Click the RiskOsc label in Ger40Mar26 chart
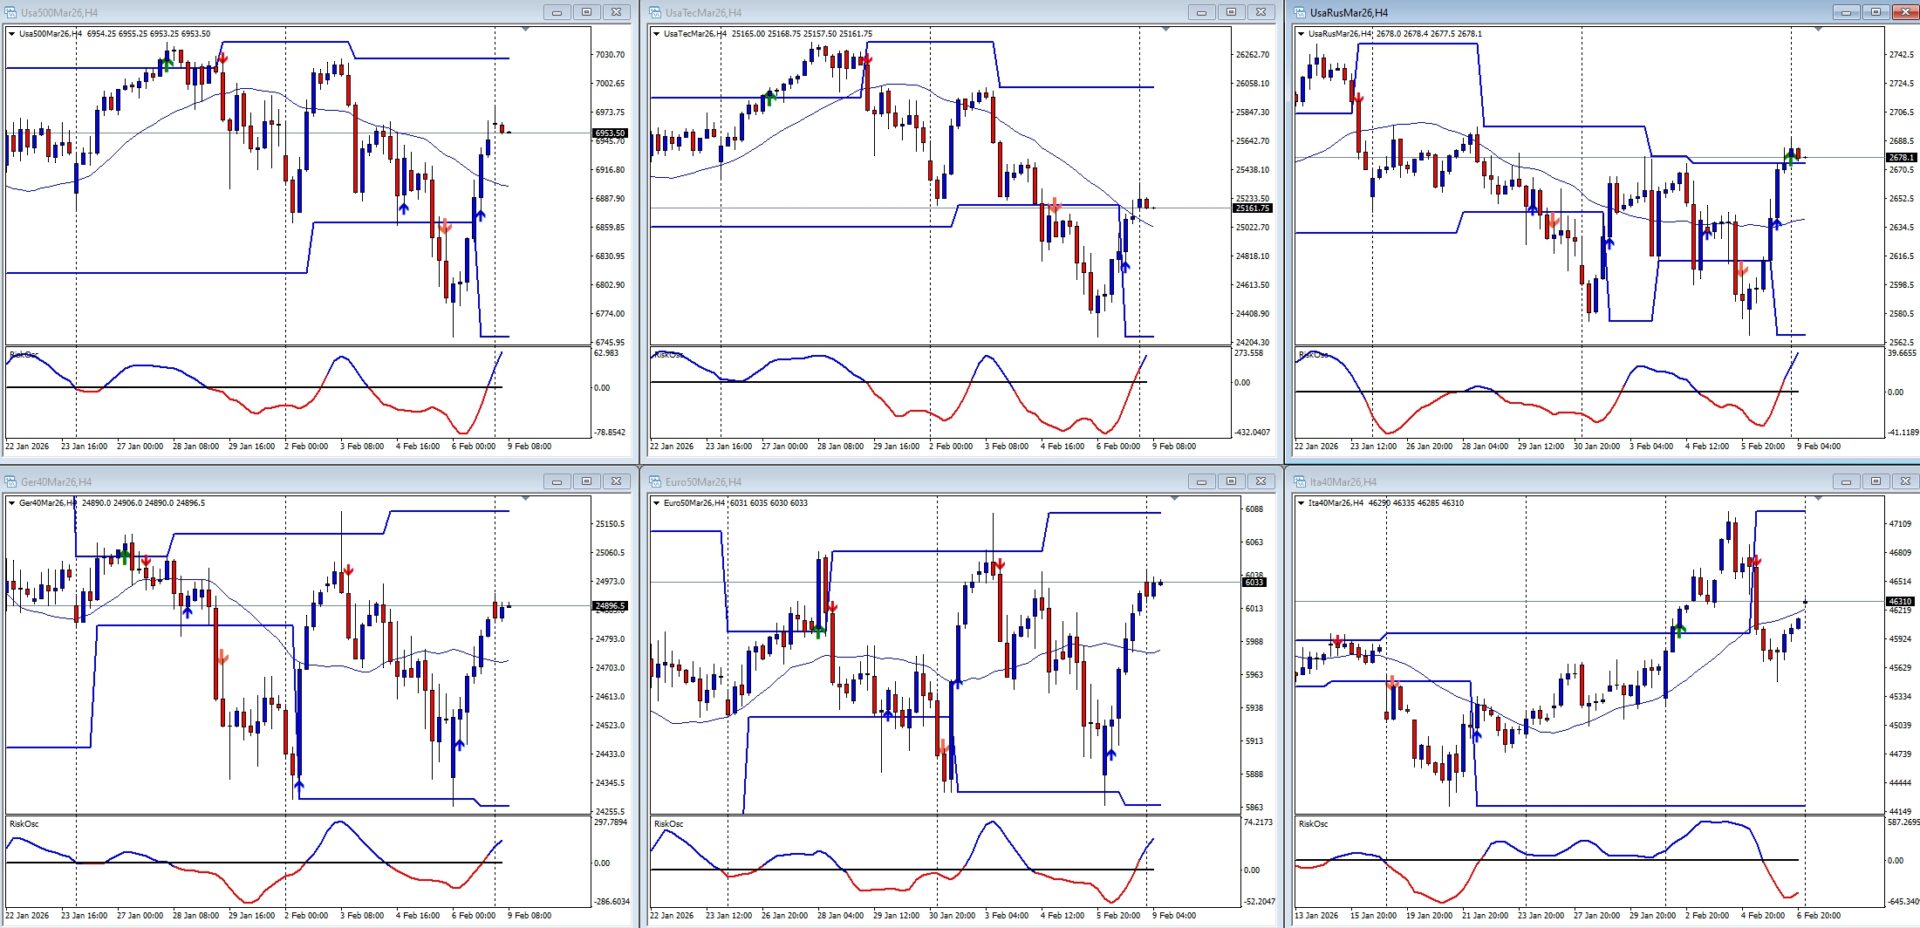 tap(24, 824)
